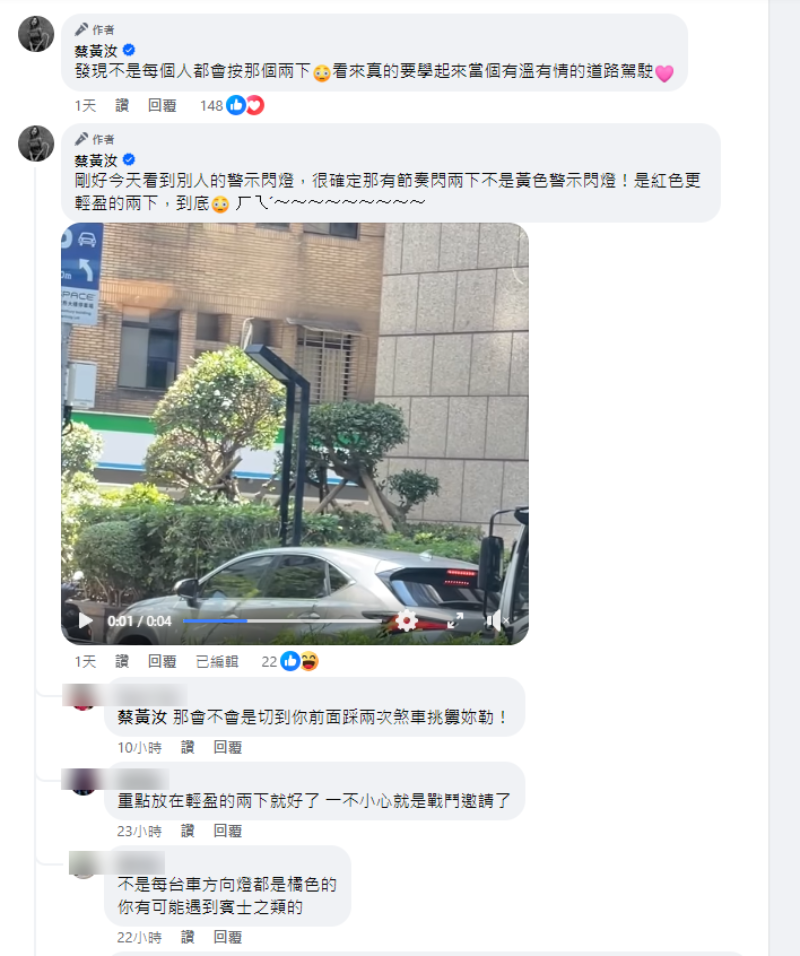Open 蔡黃汝 profile name in second comment

pos(96,160)
